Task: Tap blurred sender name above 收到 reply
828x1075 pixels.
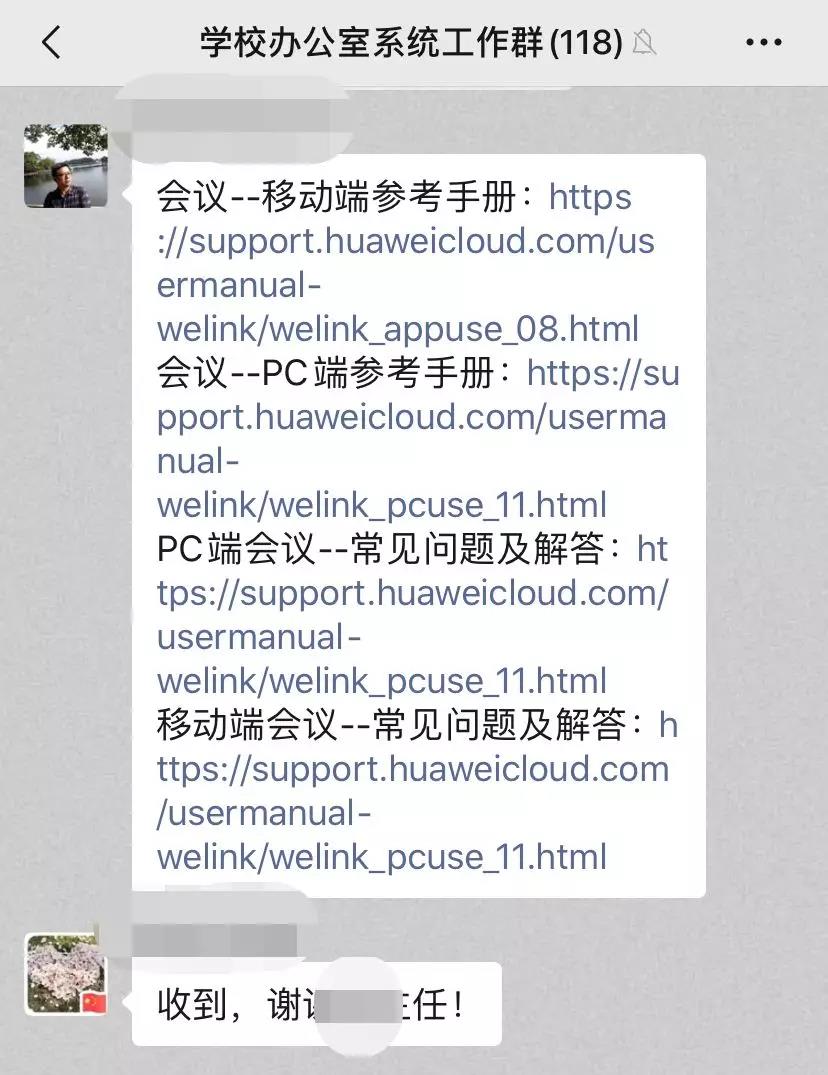Action: coord(215,939)
